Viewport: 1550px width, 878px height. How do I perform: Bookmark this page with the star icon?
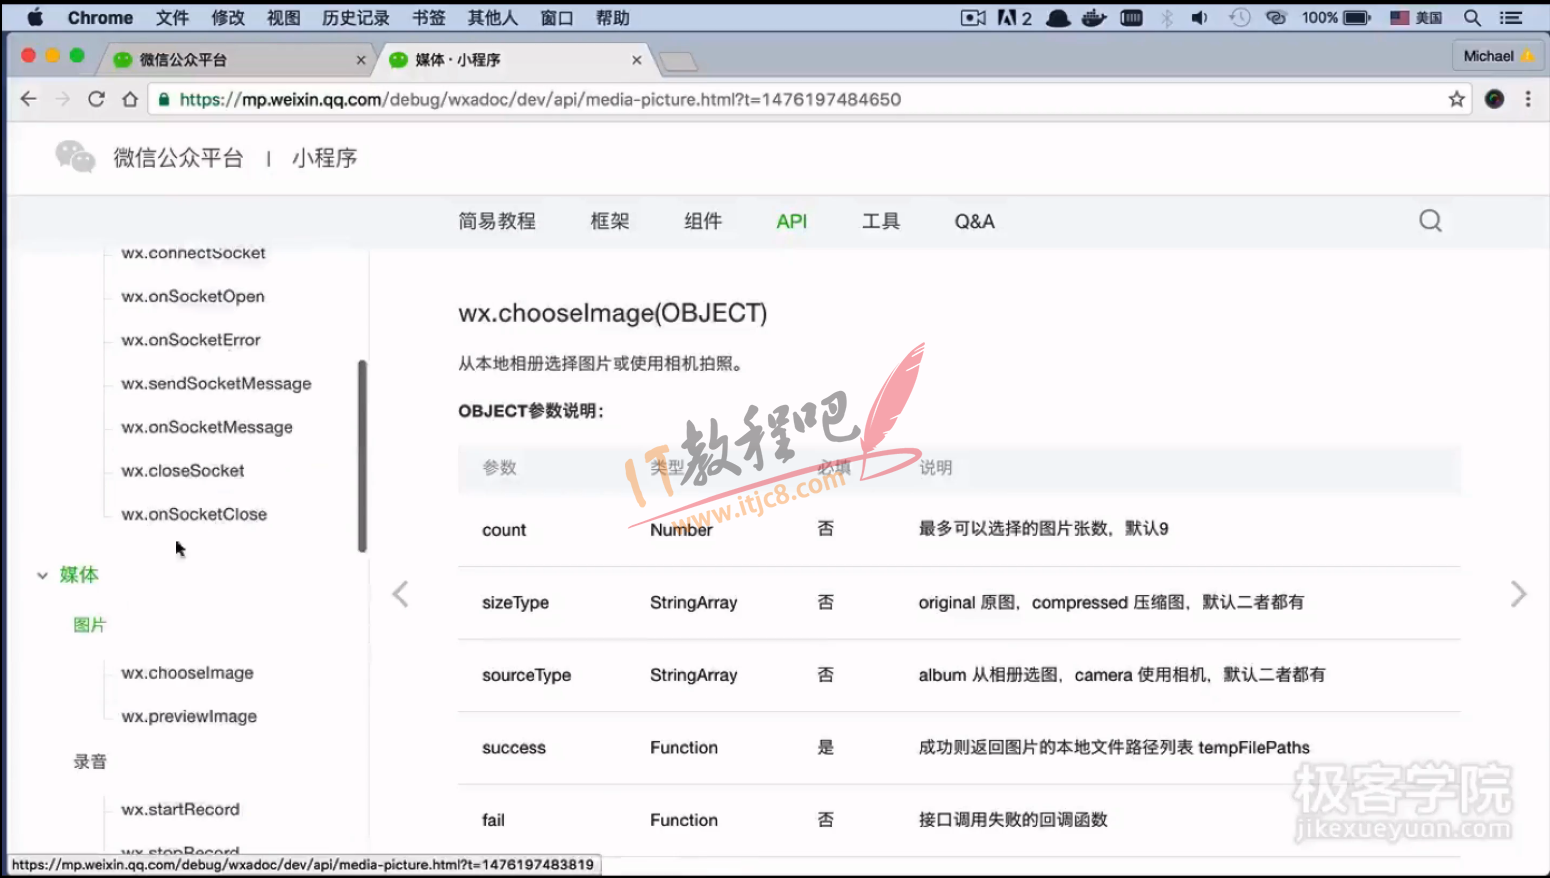[1456, 99]
